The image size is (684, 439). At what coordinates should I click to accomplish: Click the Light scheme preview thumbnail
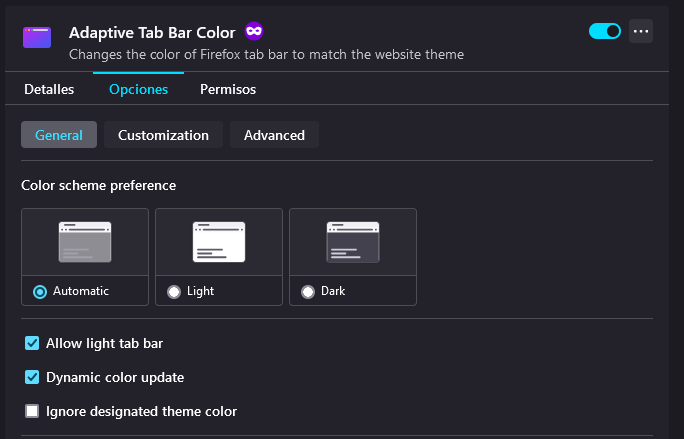[219, 242]
